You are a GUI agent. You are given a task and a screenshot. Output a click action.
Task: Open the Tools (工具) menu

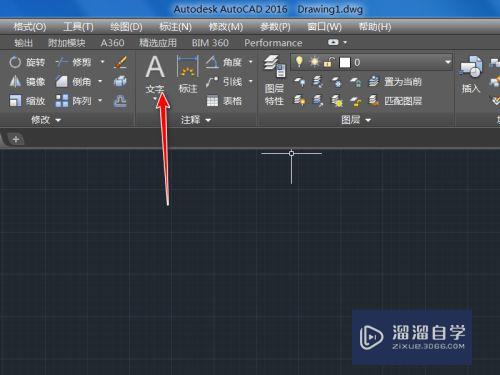pyautogui.click(x=78, y=27)
